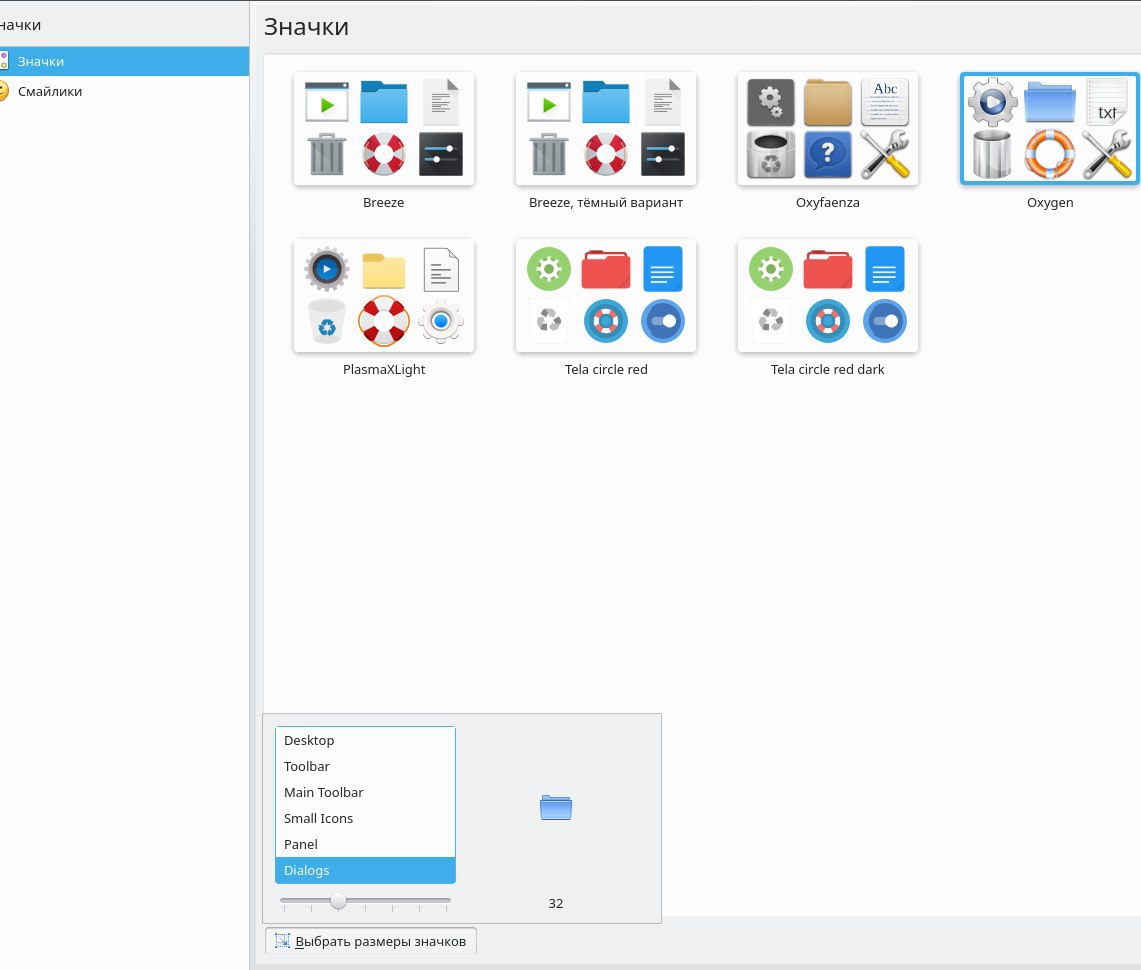The image size is (1141, 970).
Task: Click the sliders icon in Breeze dark preview
Action: pos(663,154)
